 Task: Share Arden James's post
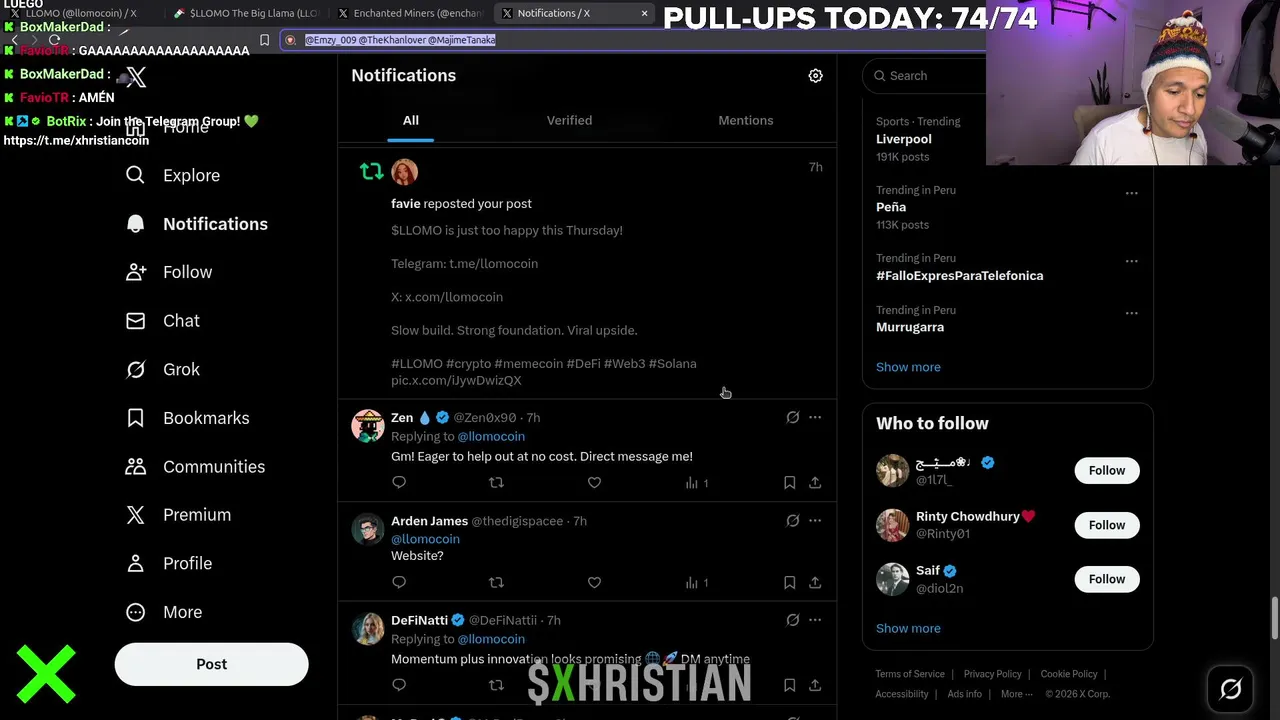coord(815,582)
